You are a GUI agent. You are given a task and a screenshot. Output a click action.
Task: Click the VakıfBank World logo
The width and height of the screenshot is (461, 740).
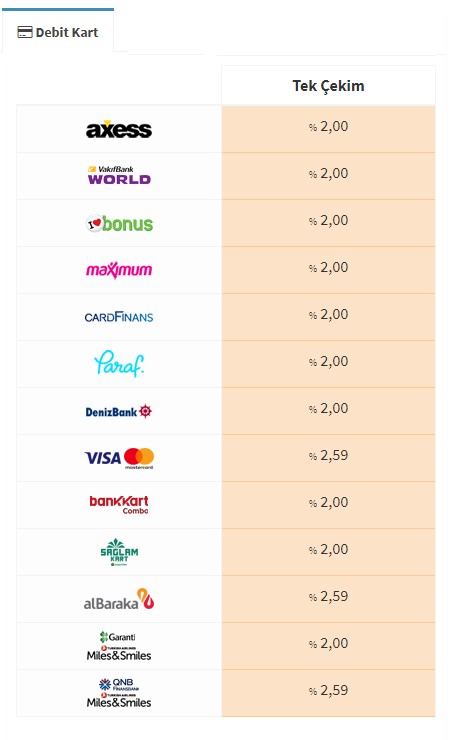tap(119, 176)
